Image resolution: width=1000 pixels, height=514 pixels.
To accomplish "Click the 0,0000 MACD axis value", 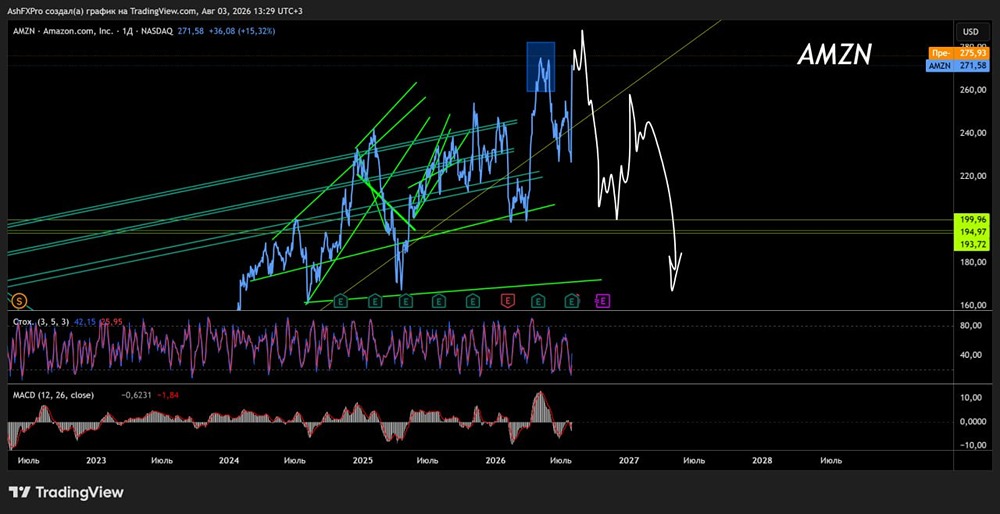I will 973,422.
